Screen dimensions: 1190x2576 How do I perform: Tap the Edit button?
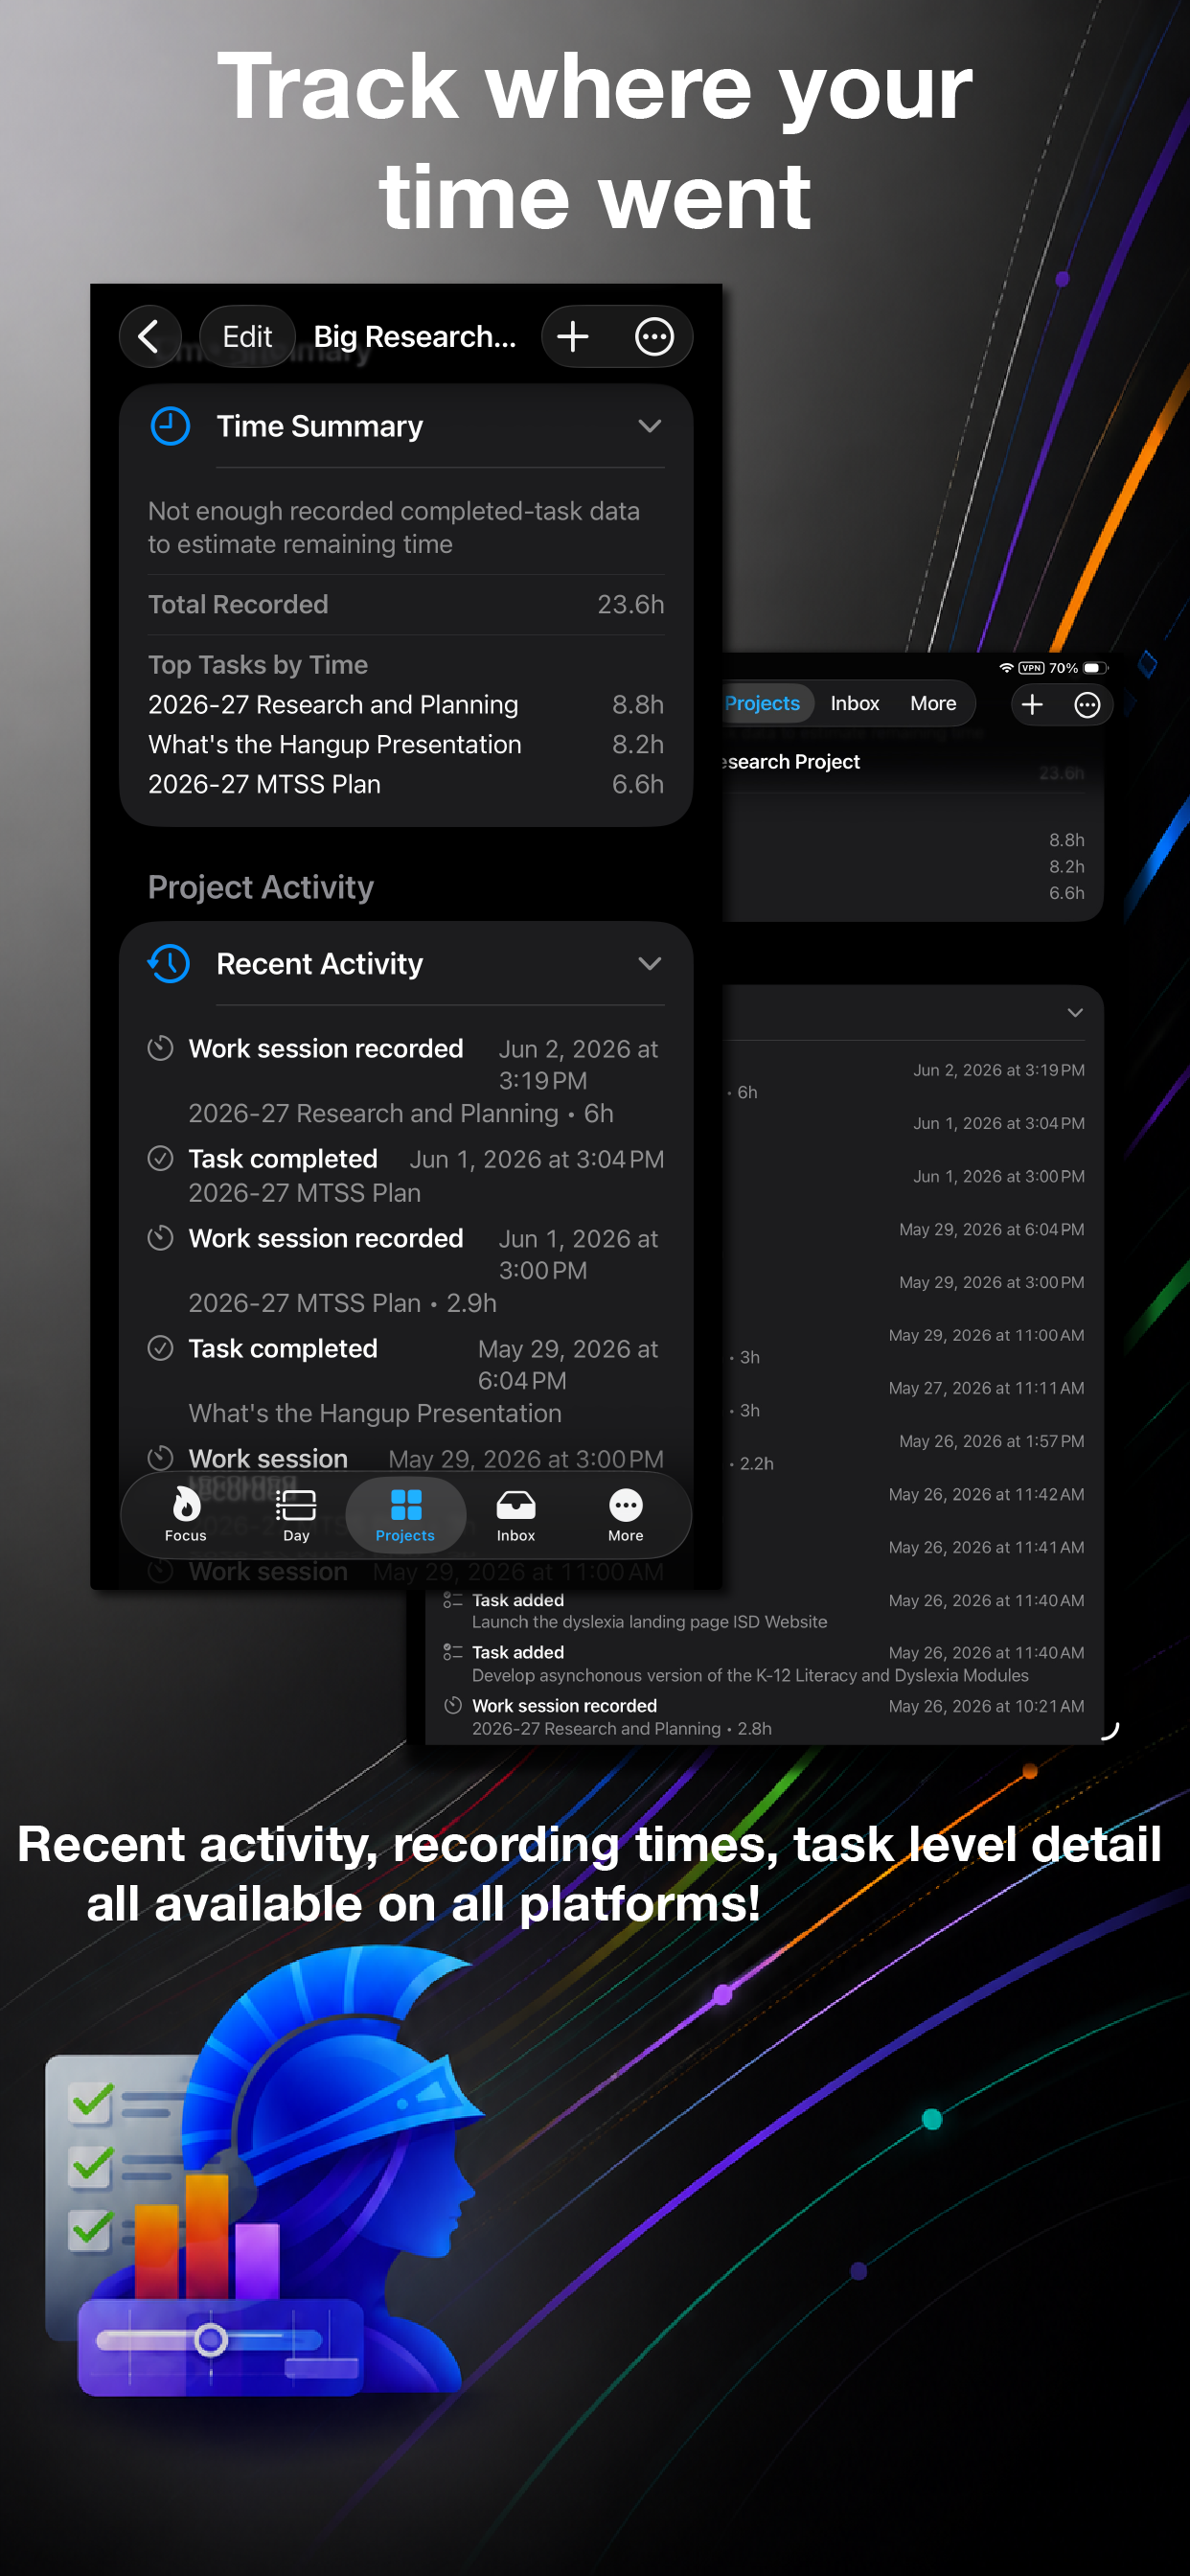[247, 336]
